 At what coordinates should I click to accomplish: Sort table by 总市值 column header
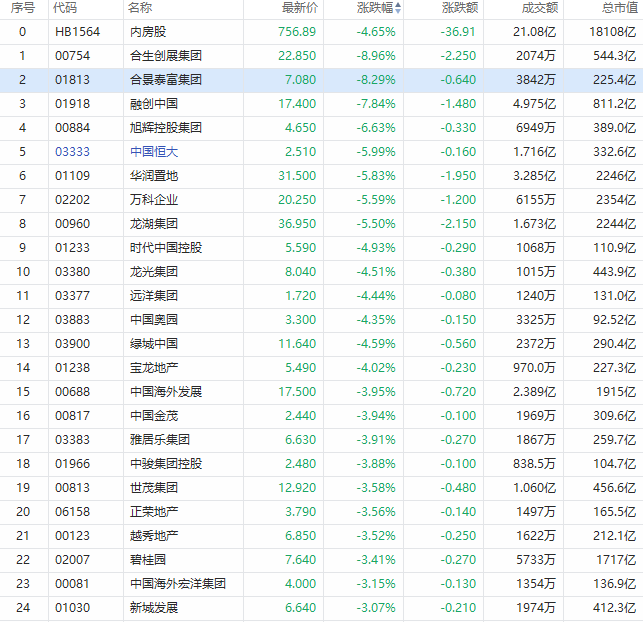point(620,8)
